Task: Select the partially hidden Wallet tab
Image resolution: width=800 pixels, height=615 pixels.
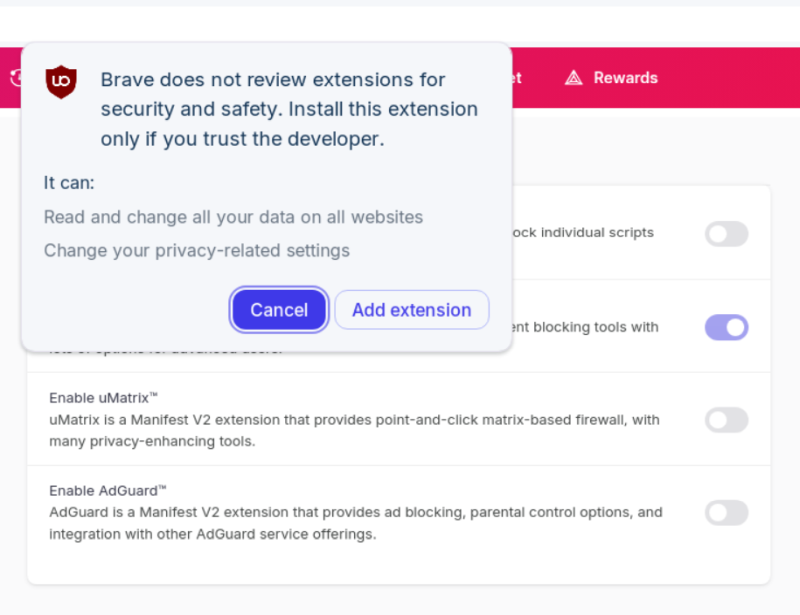Action: [516, 77]
